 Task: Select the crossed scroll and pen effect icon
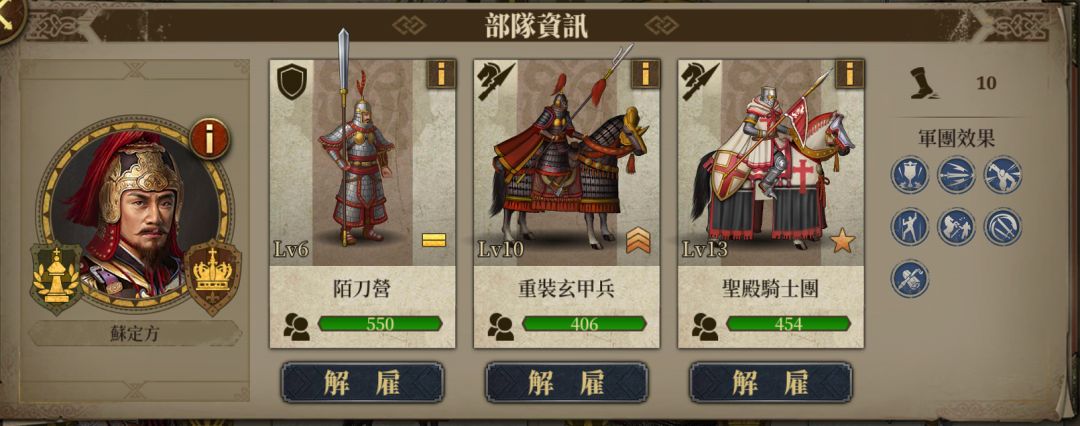[x=909, y=278]
